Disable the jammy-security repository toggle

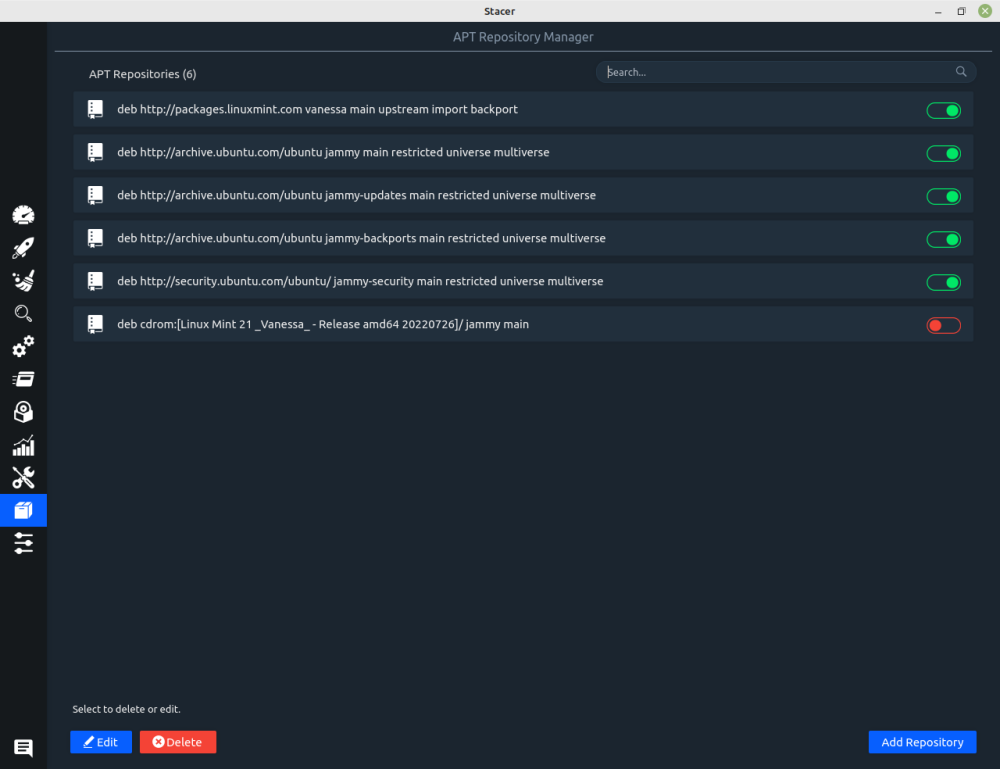coord(943,282)
